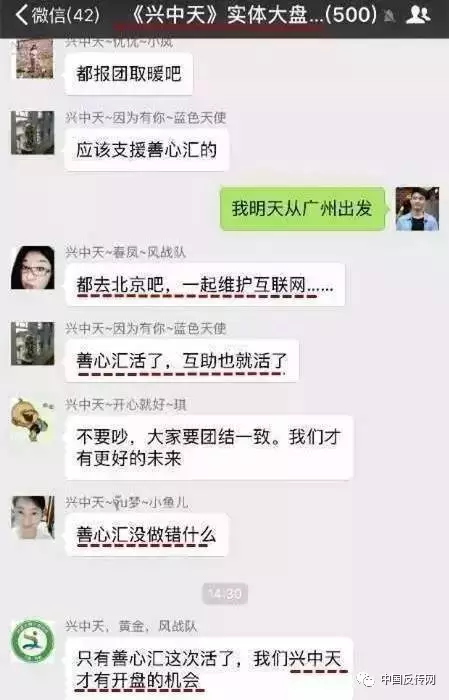Tap 蓝色天使 avatar beside 善心汇活了 message
Image resolution: width=449 pixels, height=700 pixels.
(x=33, y=343)
